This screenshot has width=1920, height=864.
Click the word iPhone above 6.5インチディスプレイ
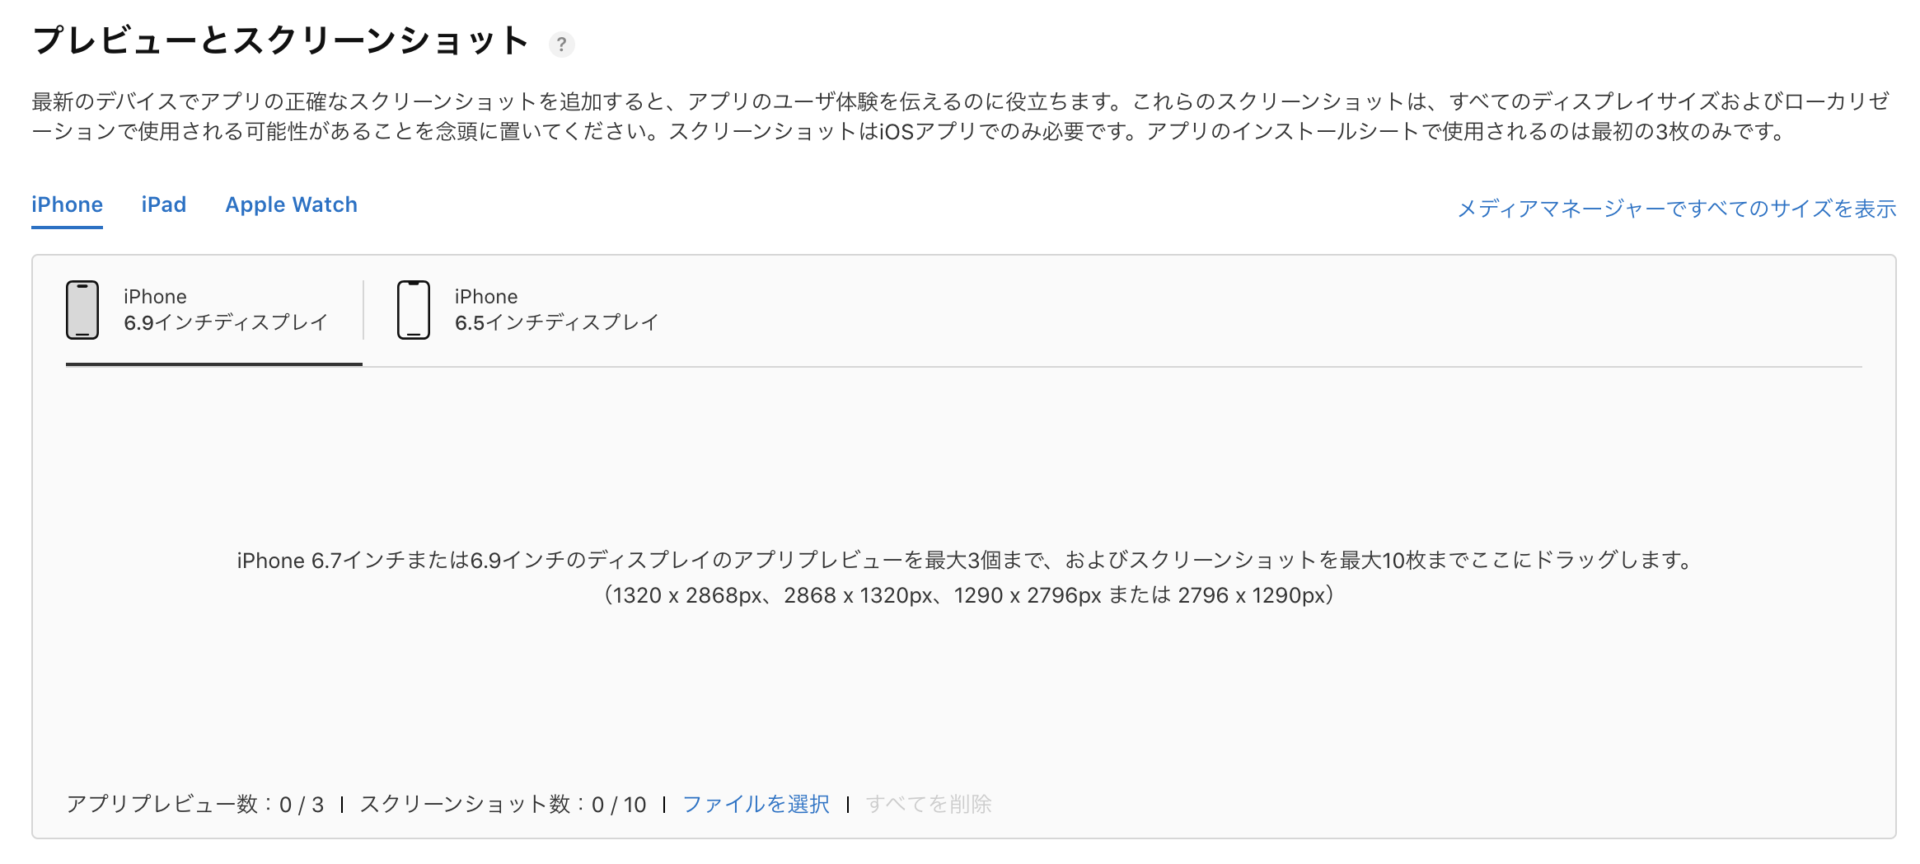coord(486,296)
